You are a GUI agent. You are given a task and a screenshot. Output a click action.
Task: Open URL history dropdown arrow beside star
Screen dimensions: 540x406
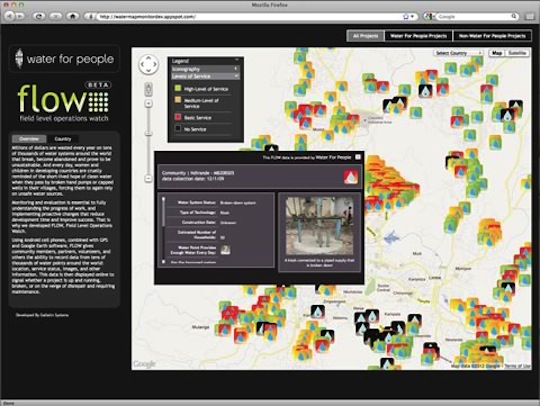tap(413, 16)
